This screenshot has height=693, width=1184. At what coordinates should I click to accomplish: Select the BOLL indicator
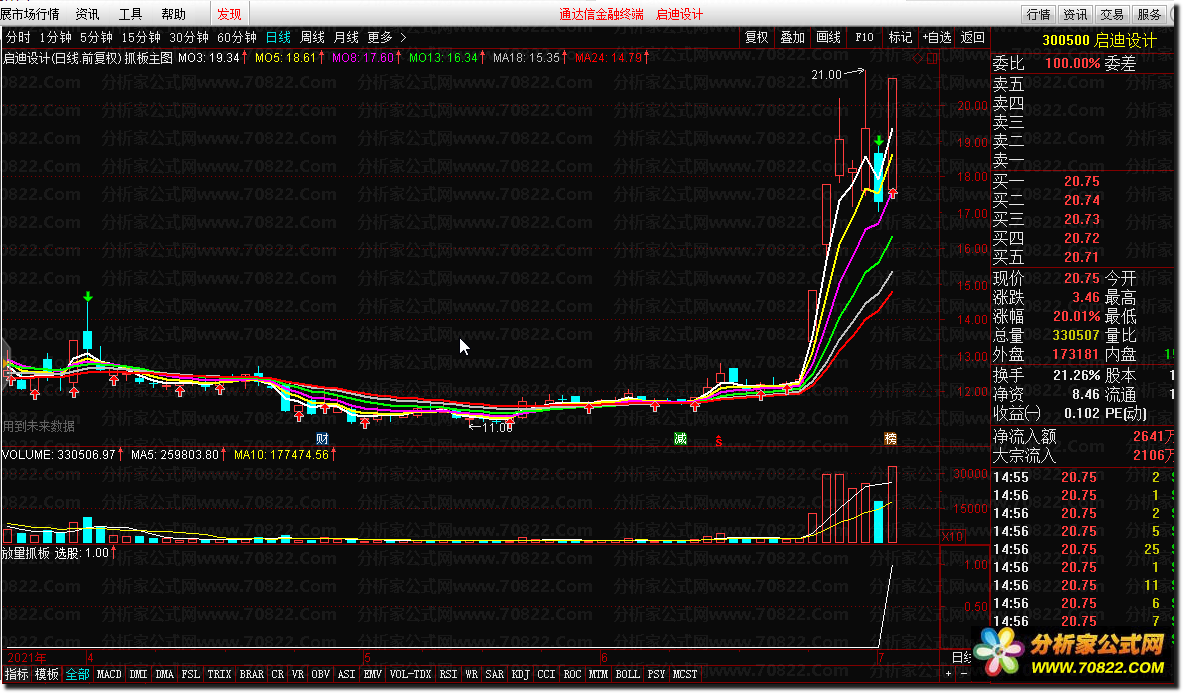[627, 674]
